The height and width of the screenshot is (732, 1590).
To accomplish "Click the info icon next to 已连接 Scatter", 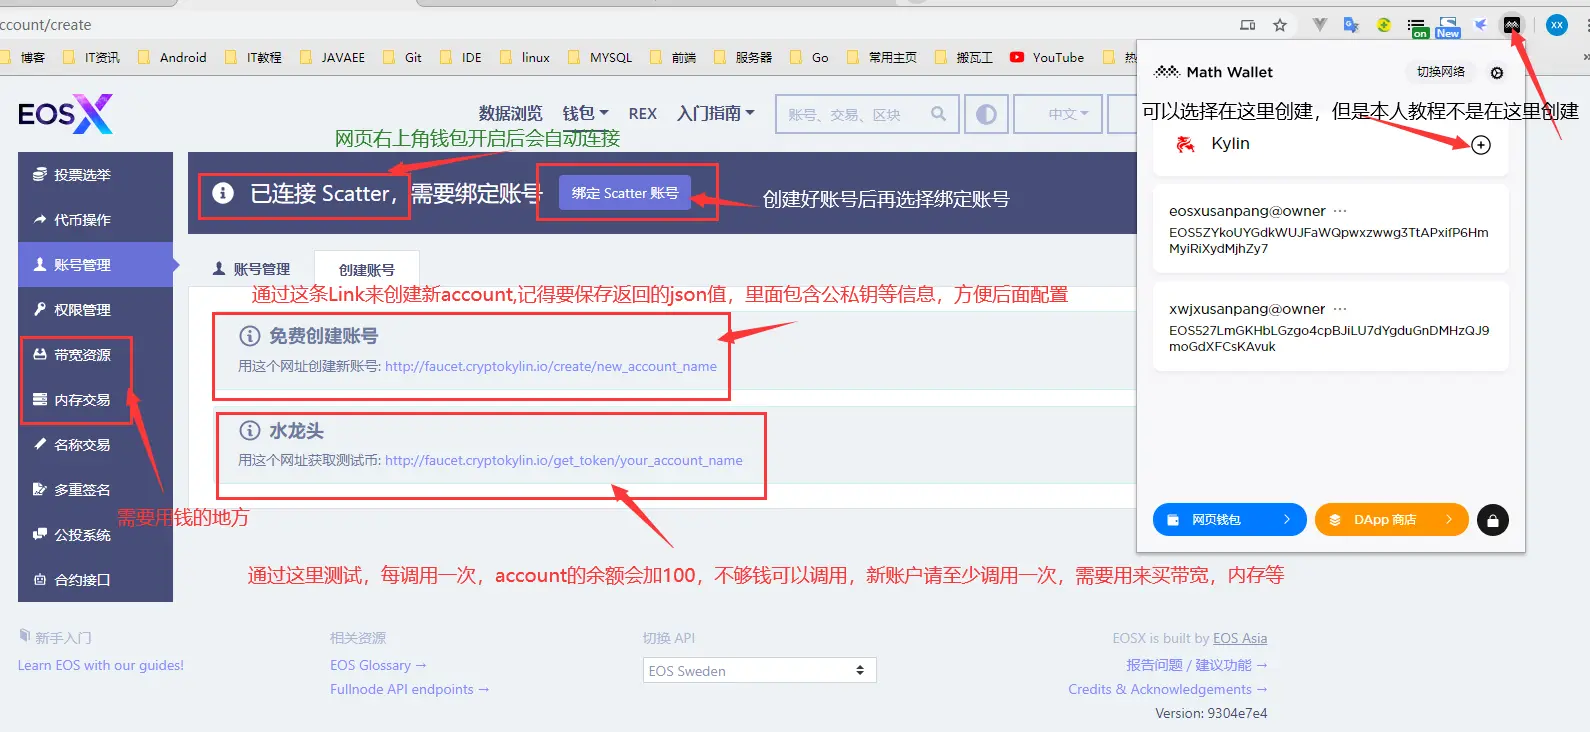I will (223, 193).
